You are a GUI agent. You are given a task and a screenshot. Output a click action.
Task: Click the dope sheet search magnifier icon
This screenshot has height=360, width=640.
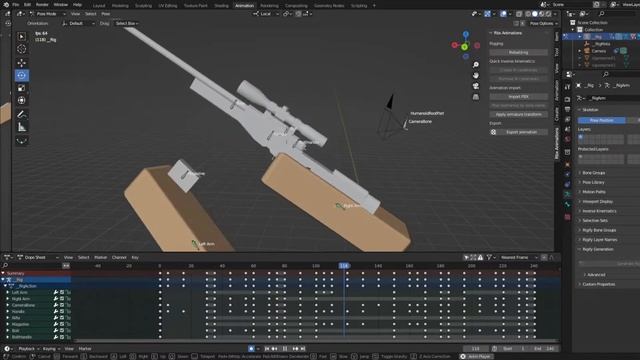[x=5, y=266]
